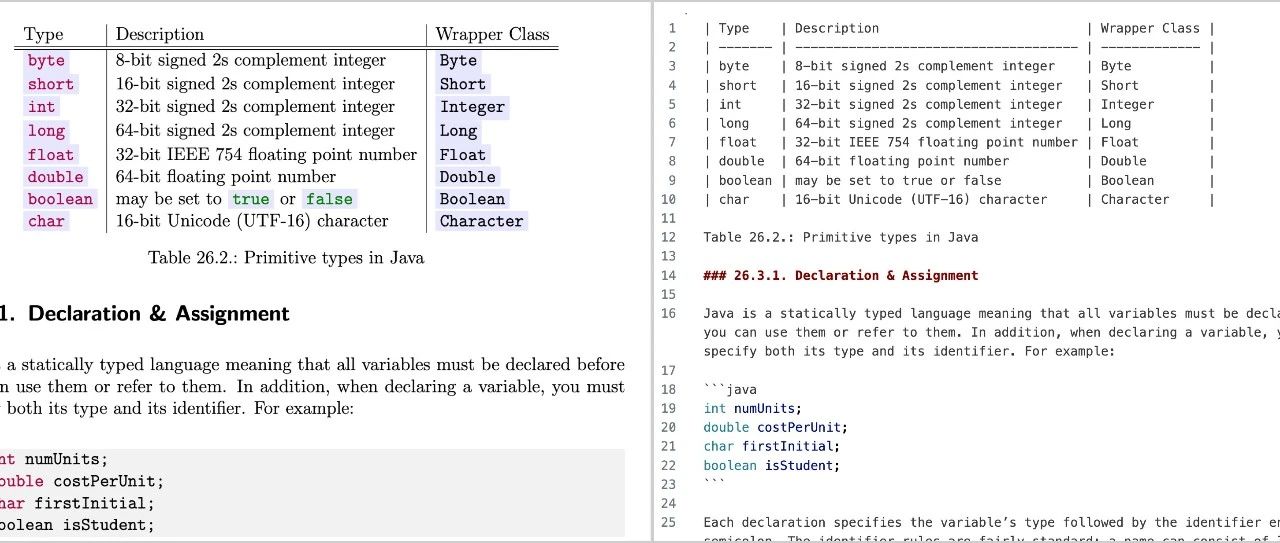
Task: Click 'Integer' wrapper class in rendered table
Action: [473, 107]
